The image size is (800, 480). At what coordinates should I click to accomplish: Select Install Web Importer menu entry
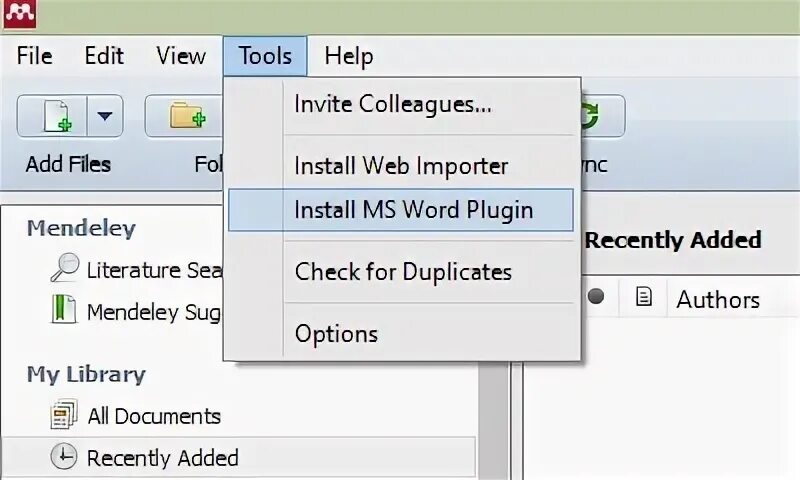(x=401, y=166)
